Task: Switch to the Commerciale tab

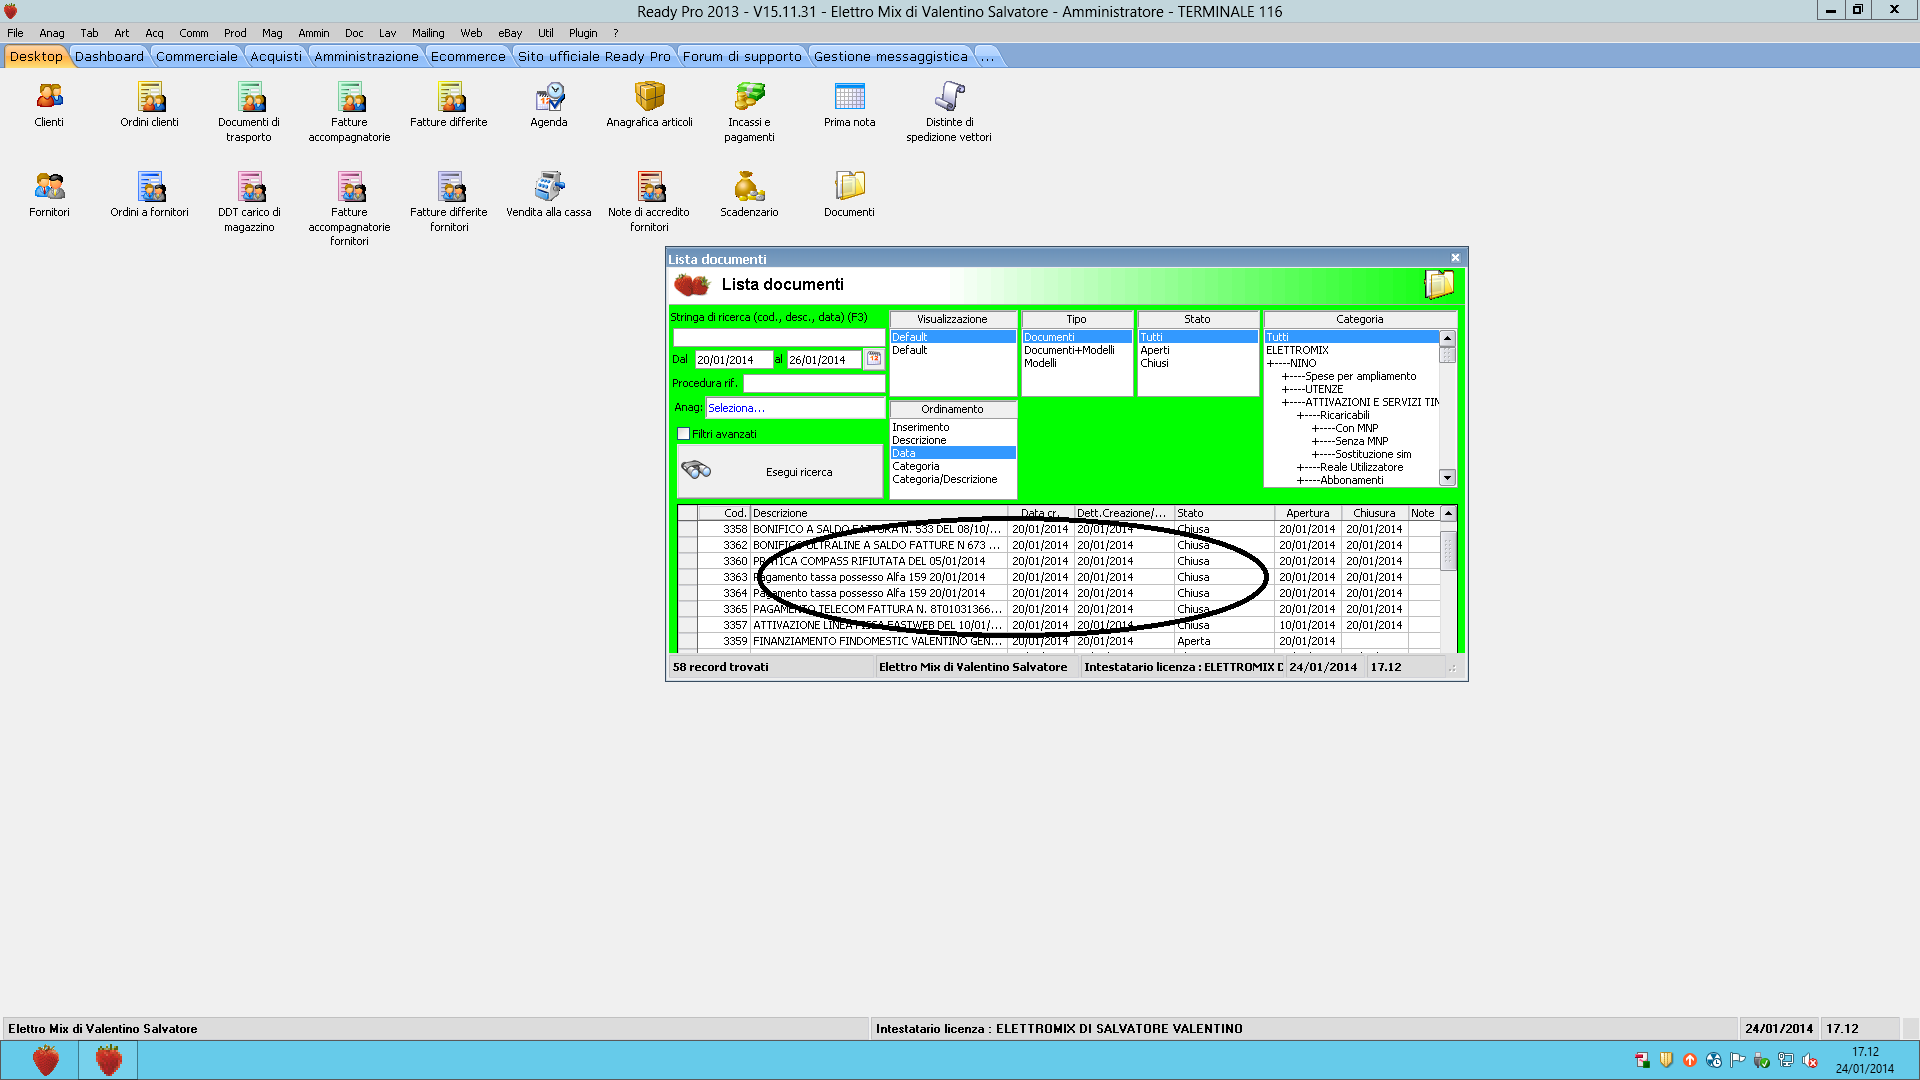Action: [x=196, y=56]
